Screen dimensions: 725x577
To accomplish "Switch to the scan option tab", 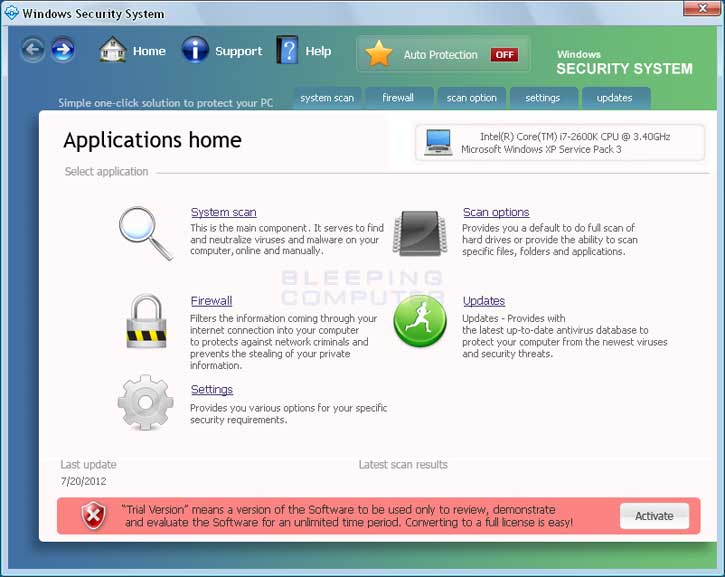I will [471, 98].
